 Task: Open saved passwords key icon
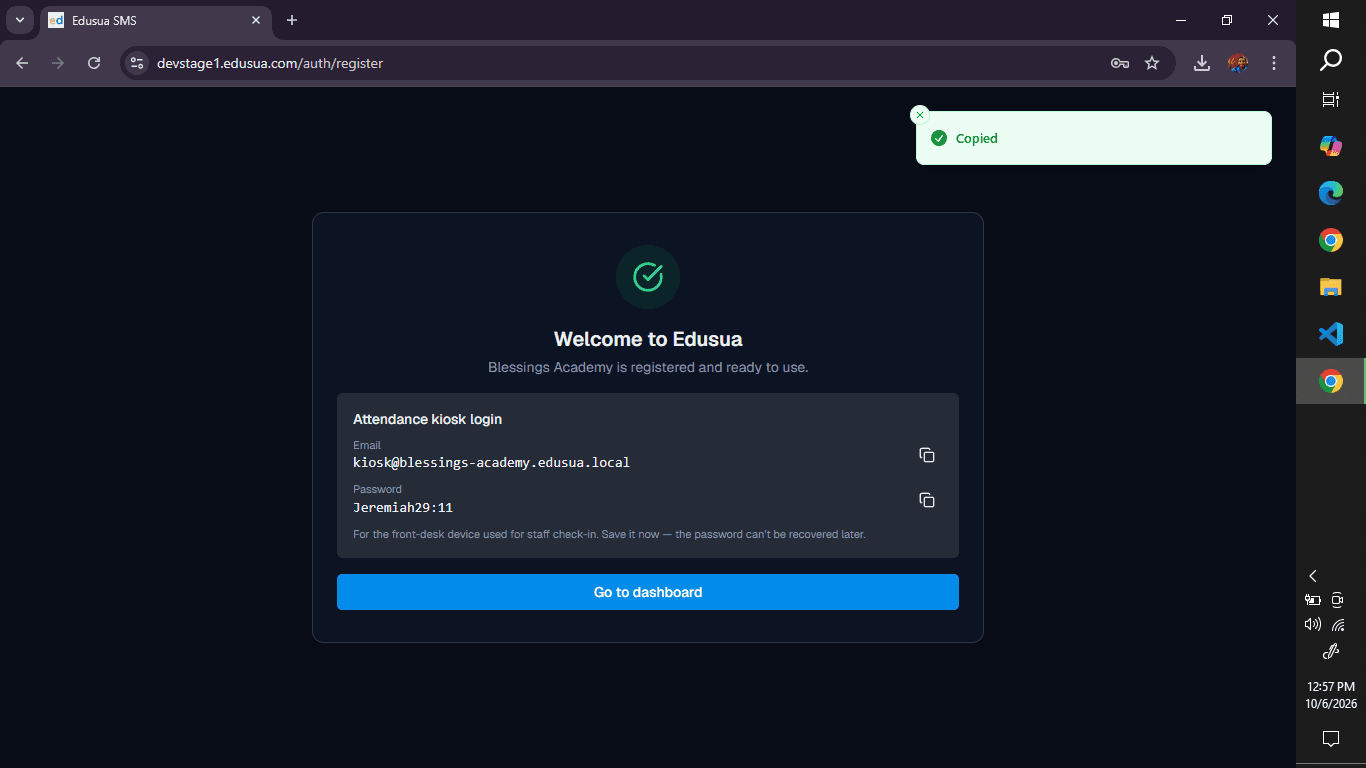[1120, 63]
